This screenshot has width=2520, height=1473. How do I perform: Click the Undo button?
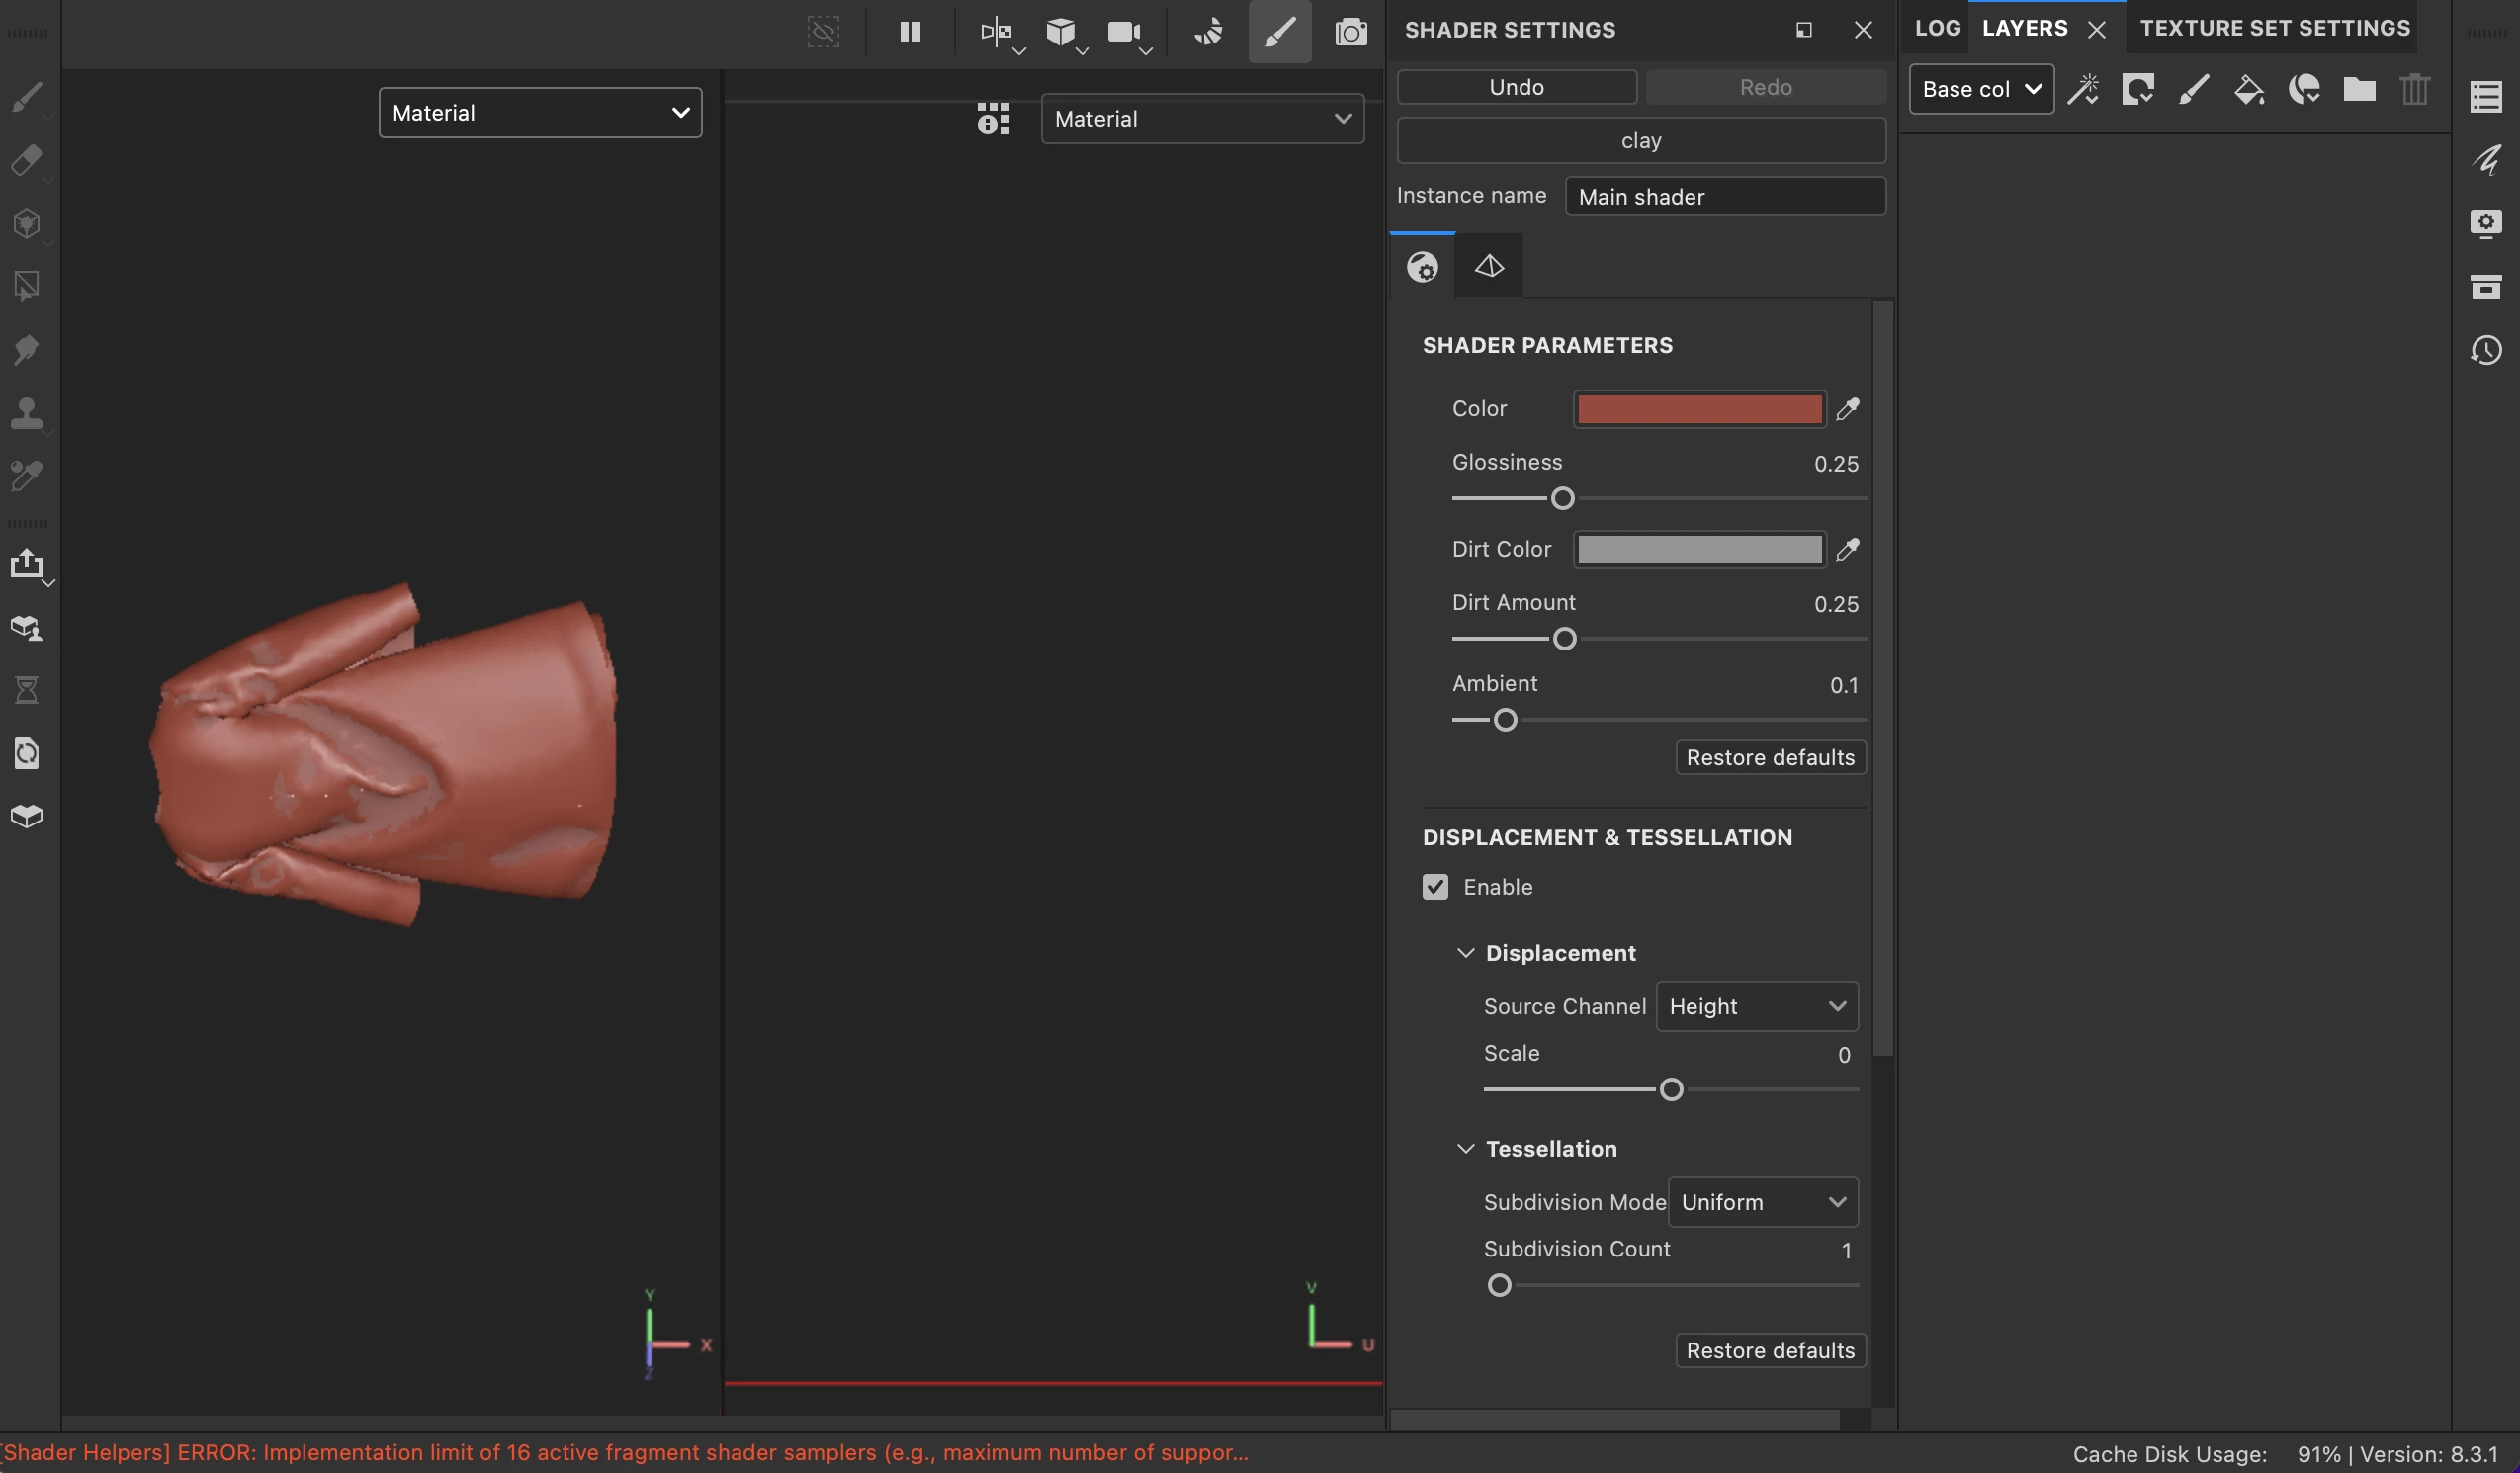[1516, 87]
